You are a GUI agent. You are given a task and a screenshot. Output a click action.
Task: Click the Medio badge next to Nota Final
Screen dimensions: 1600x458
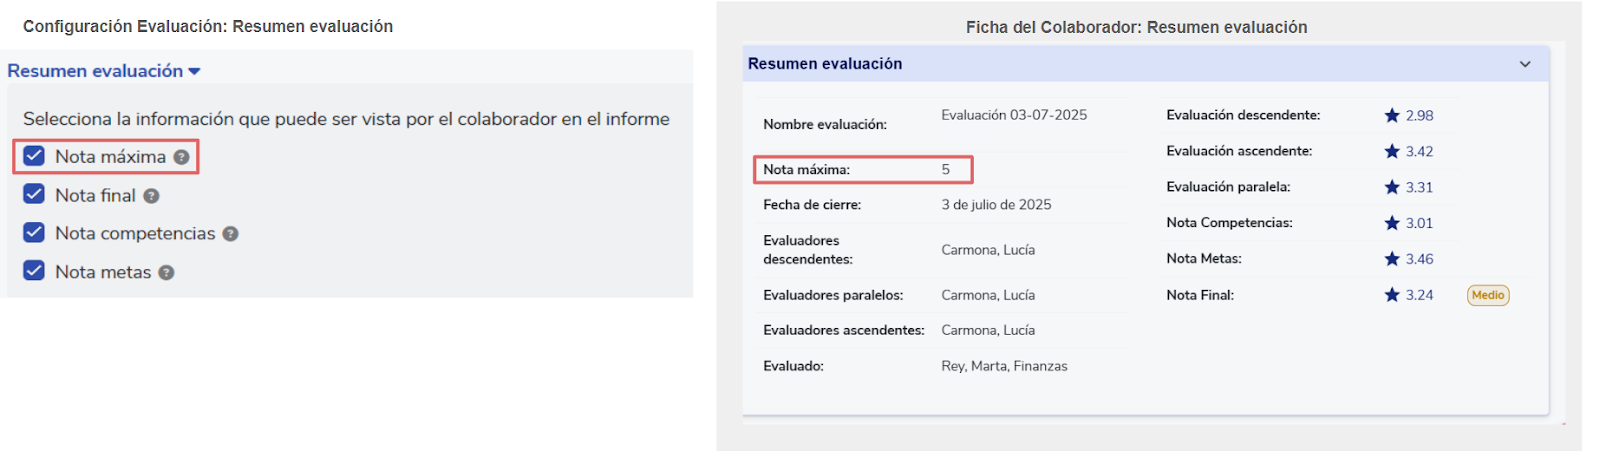[x=1488, y=295]
